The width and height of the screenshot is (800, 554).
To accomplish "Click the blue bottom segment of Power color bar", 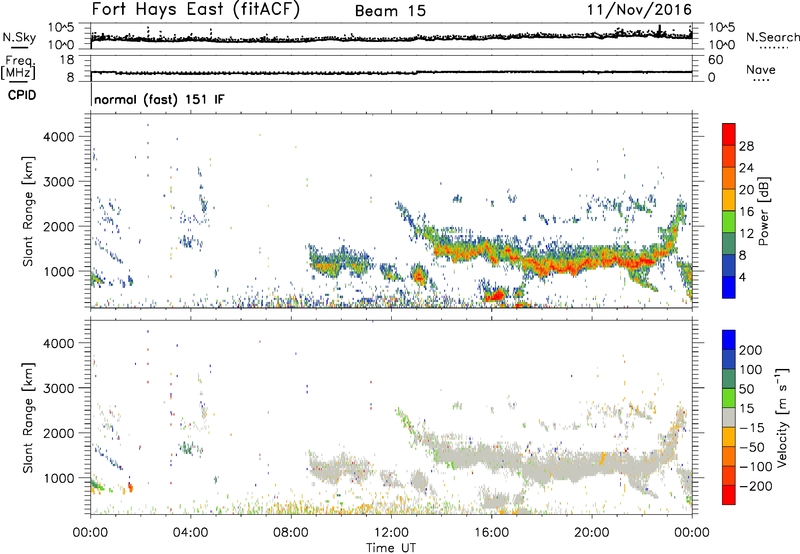I will pos(729,287).
